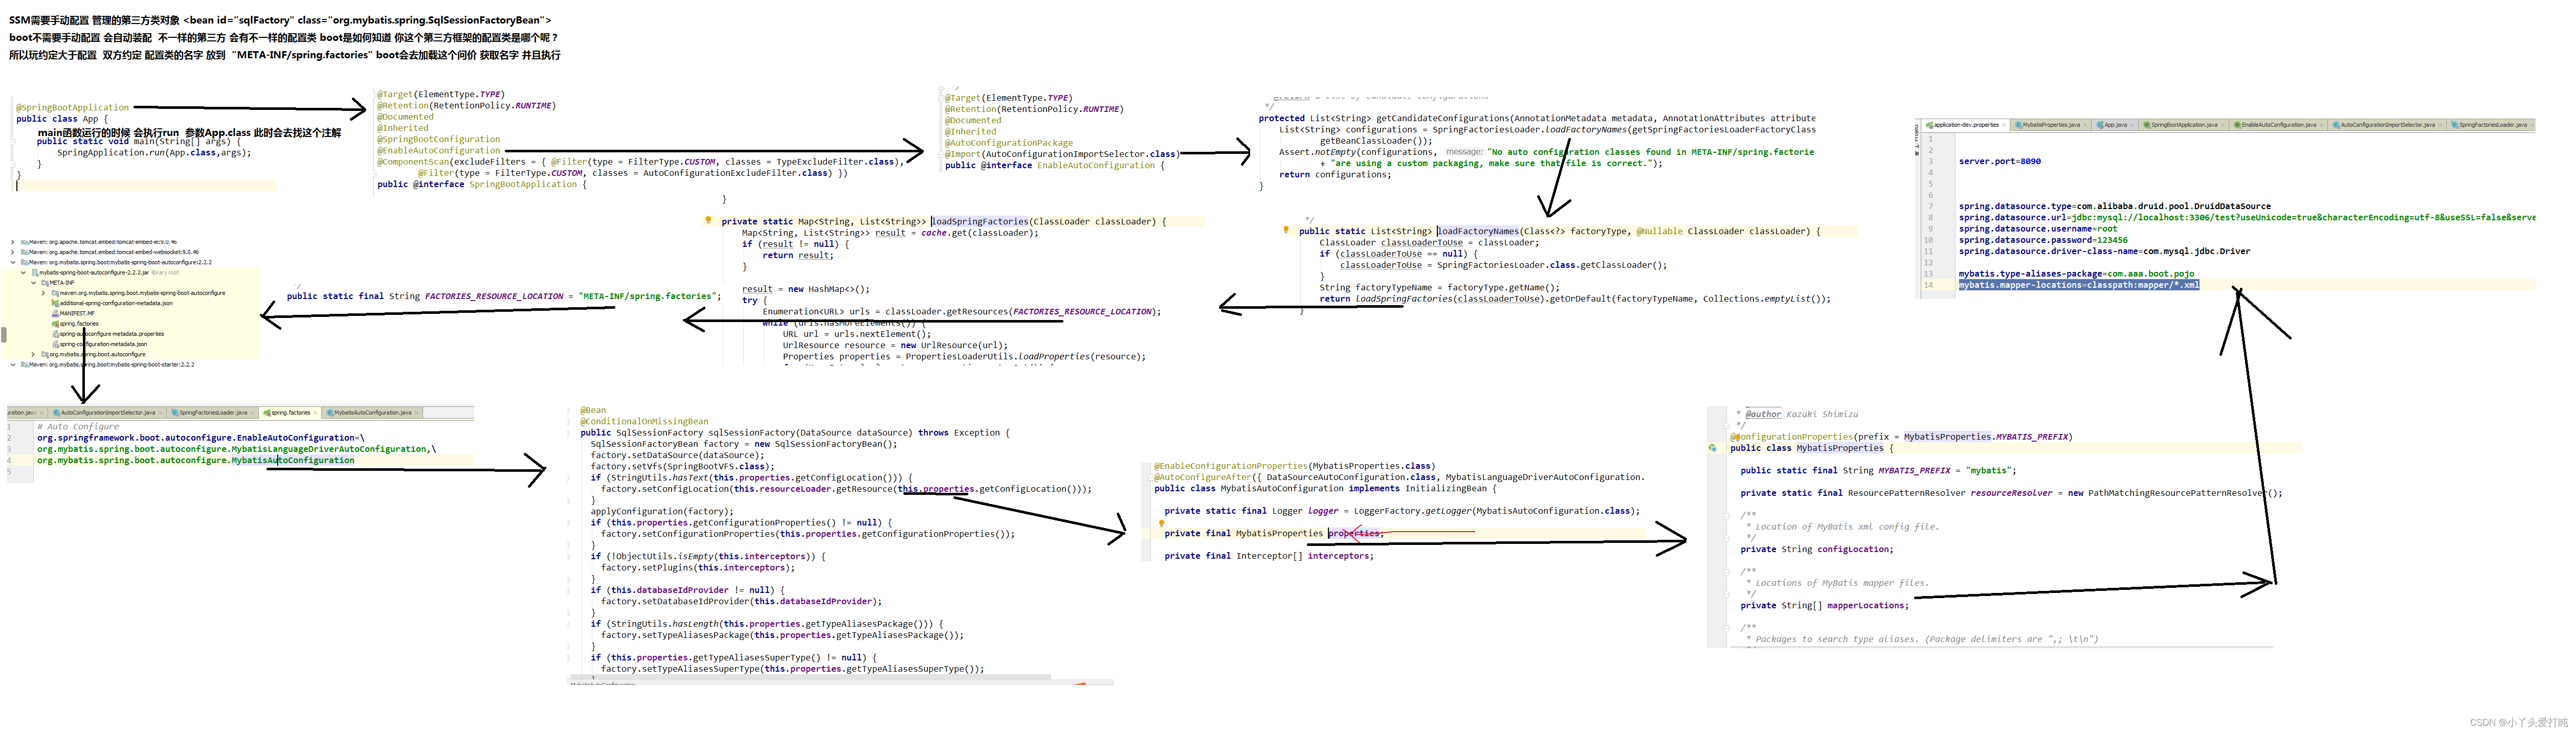Viewport: 2576px width, 732px height.
Task: Switch to MybatisProperties.java tab
Action: coord(2051,125)
